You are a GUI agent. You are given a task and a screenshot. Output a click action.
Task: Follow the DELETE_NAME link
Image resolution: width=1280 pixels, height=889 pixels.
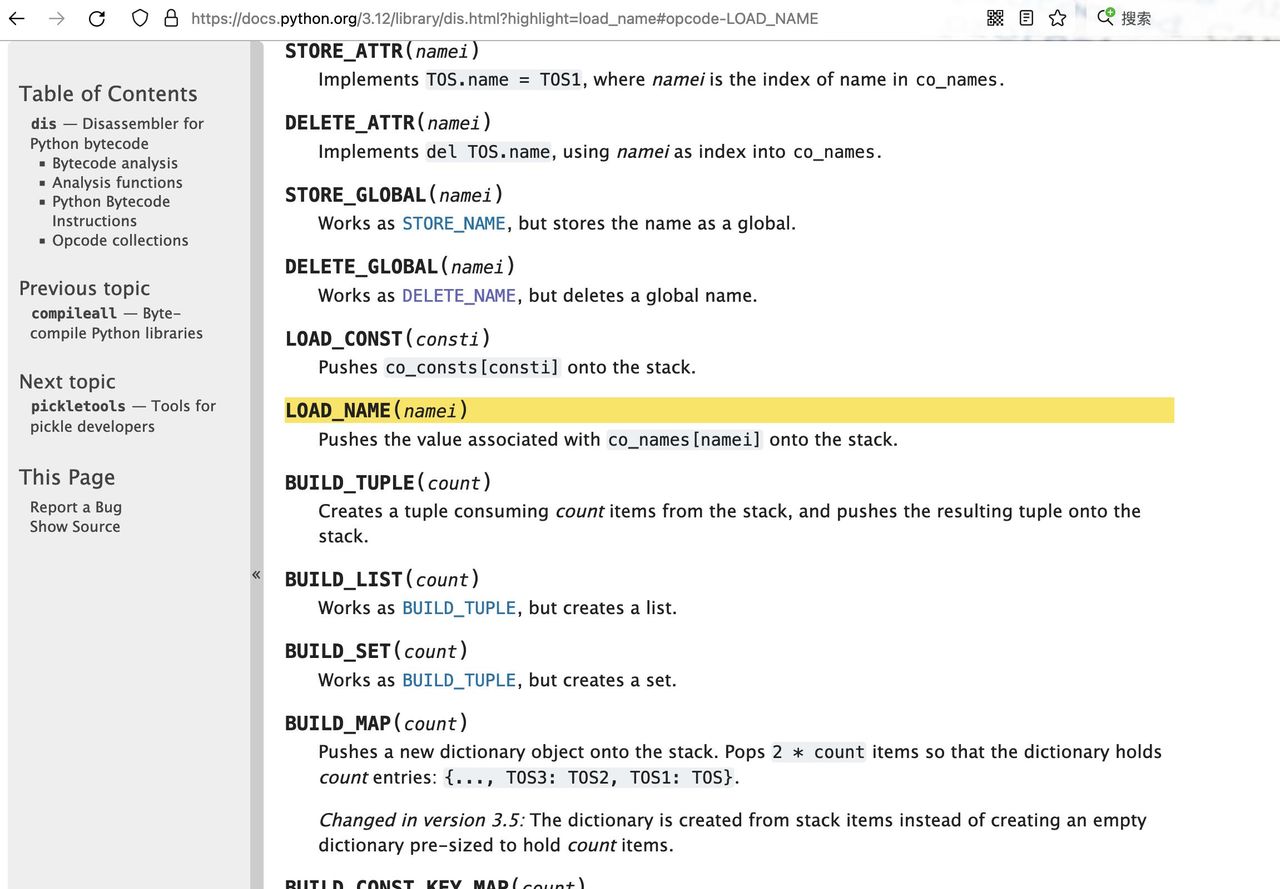[x=458, y=295]
